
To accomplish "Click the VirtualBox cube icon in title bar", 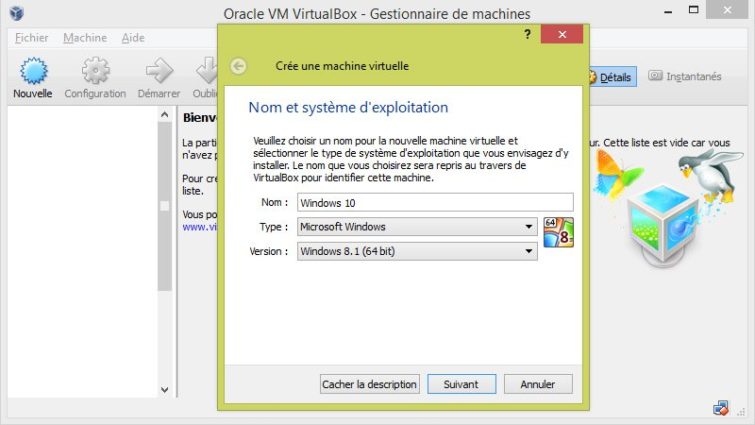I will point(17,13).
